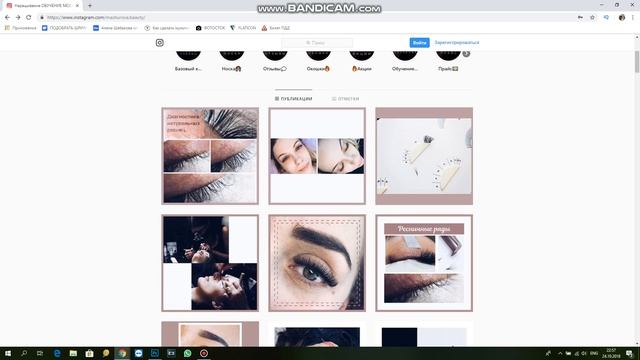
Task: Launch Microsoft Edge from the taskbar
Action: [57, 353]
